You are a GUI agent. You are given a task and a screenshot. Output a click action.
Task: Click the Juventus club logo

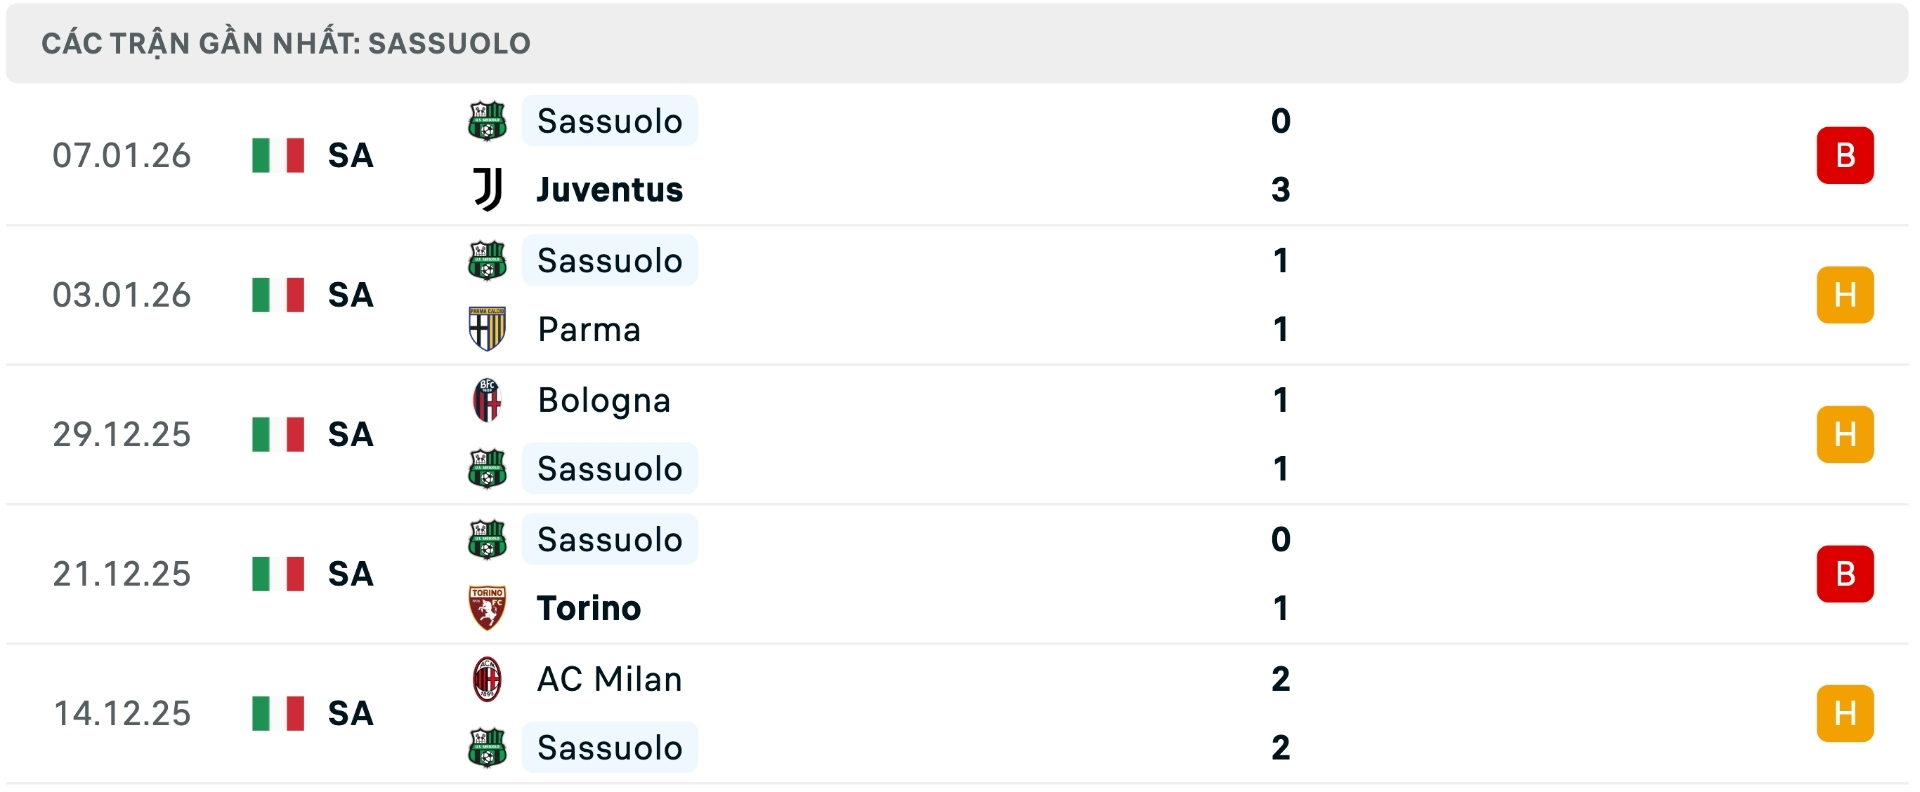tap(487, 190)
